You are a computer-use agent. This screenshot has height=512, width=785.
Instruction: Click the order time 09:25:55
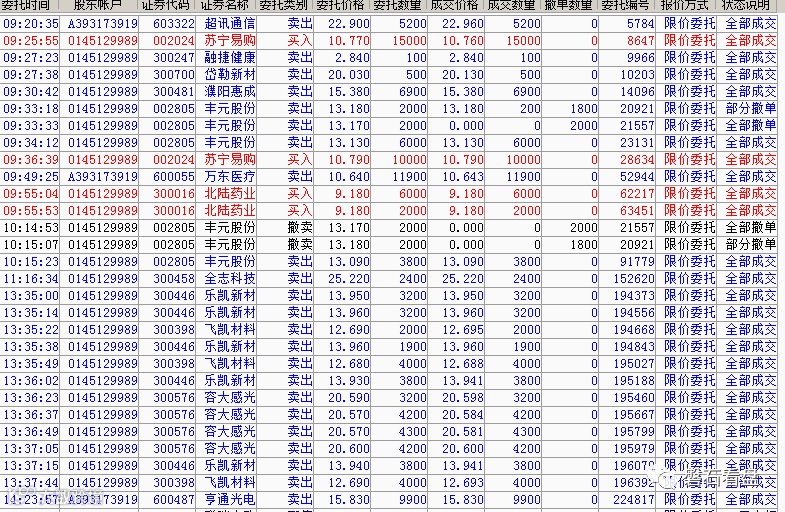[x=31, y=41]
